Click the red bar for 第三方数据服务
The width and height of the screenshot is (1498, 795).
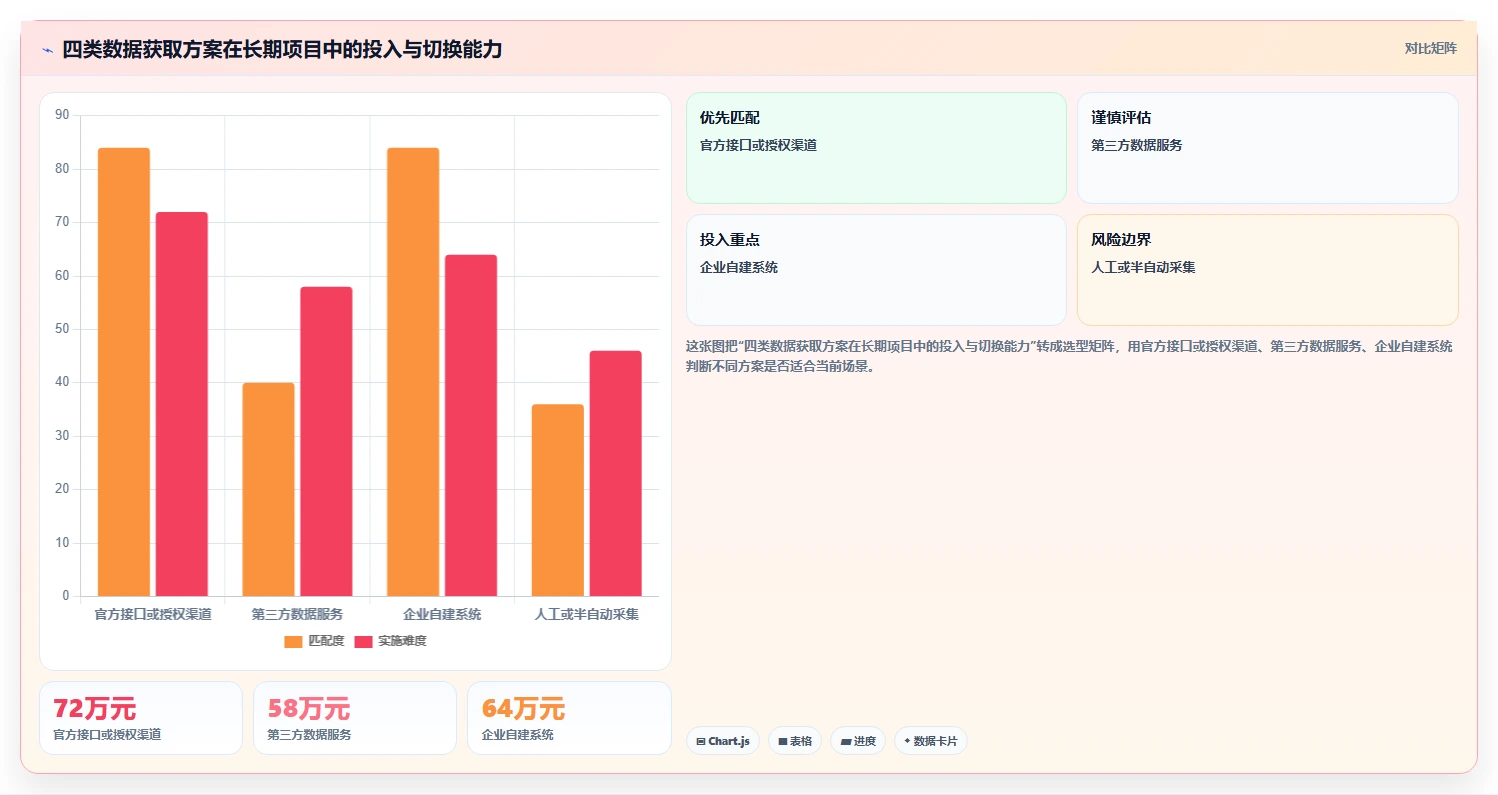point(326,441)
